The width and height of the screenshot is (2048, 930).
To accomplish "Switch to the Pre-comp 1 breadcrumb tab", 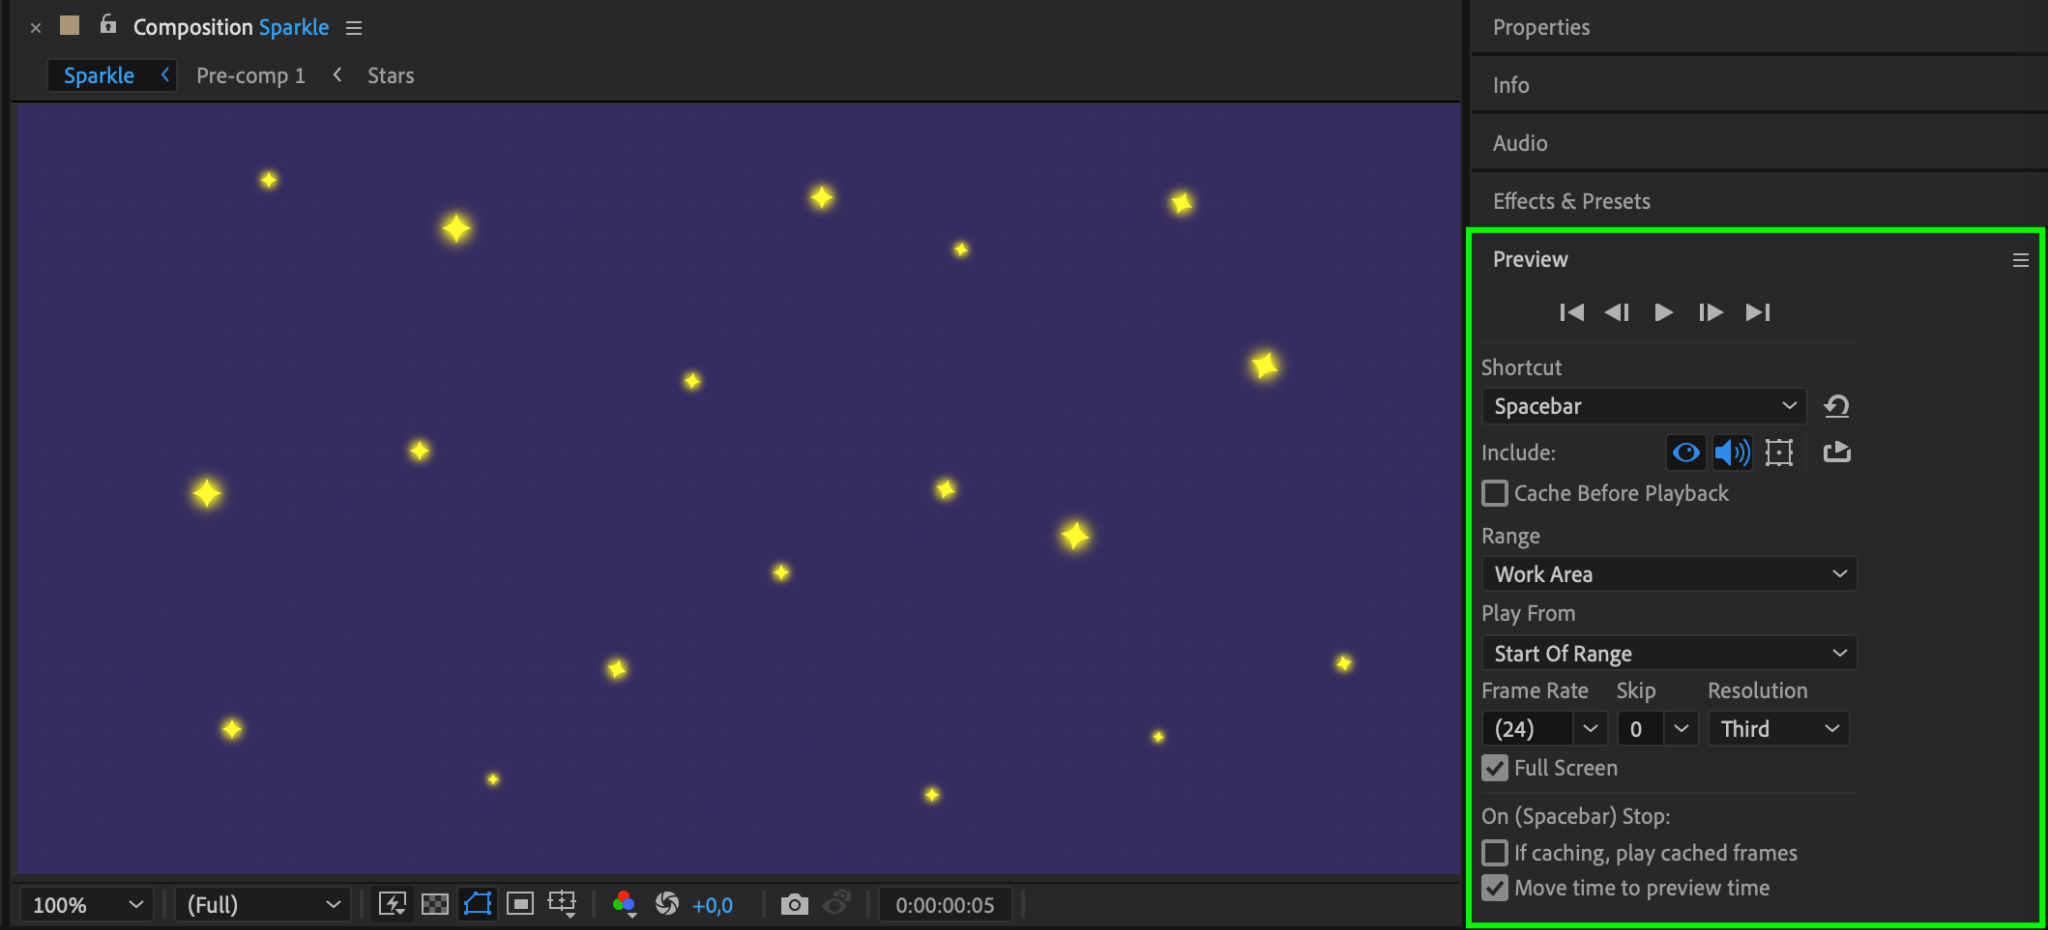I will coord(251,76).
